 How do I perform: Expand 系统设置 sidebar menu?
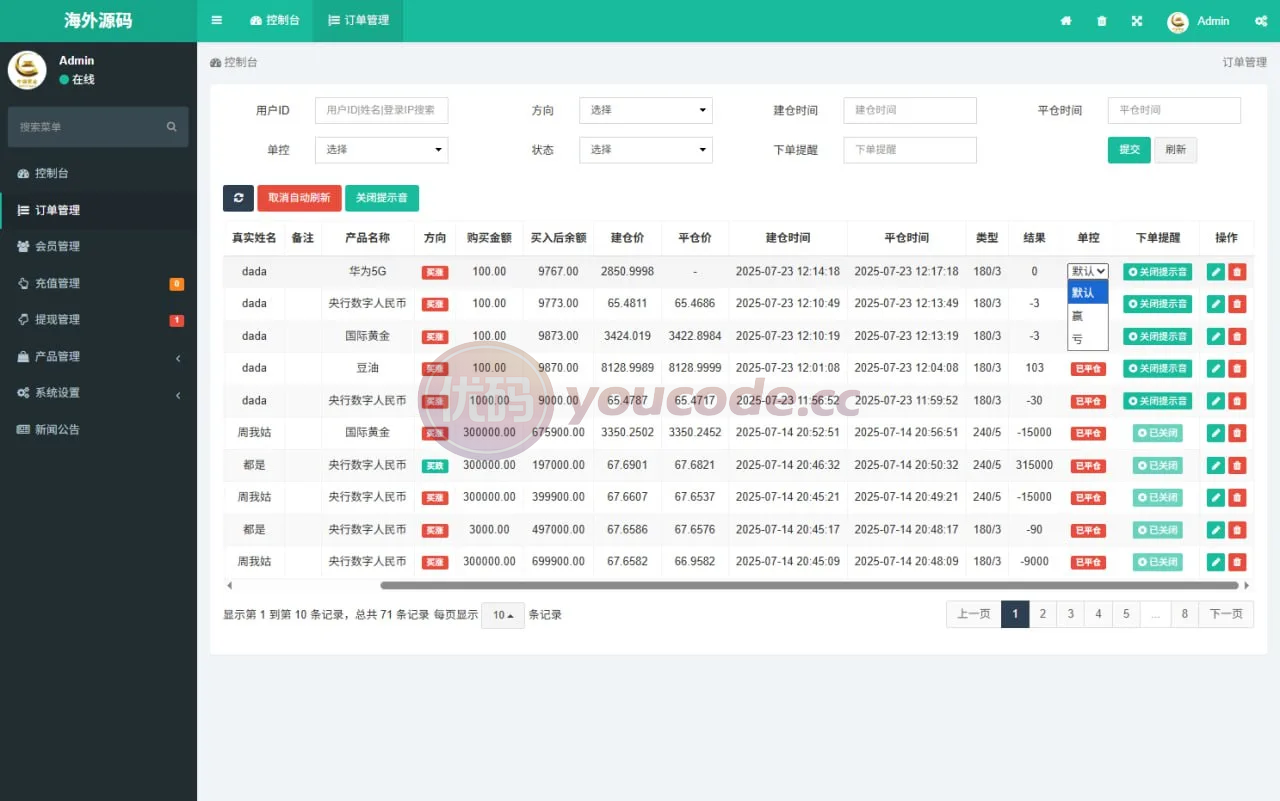[98, 393]
